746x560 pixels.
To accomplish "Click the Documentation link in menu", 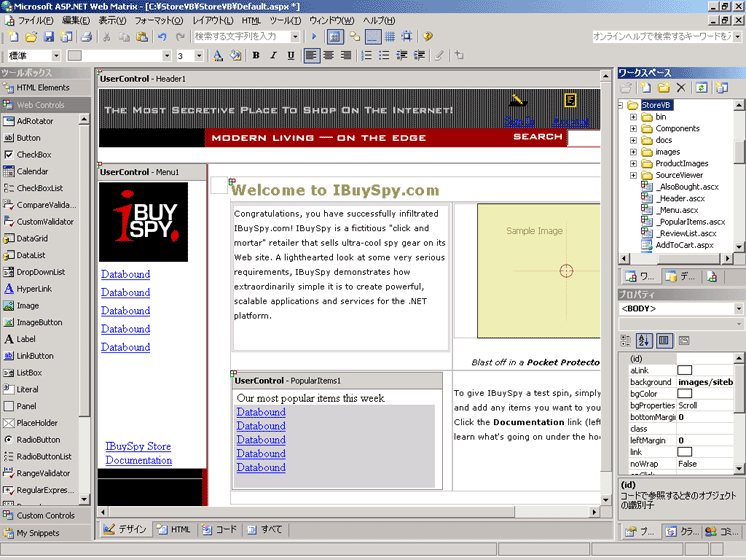I will point(138,460).
